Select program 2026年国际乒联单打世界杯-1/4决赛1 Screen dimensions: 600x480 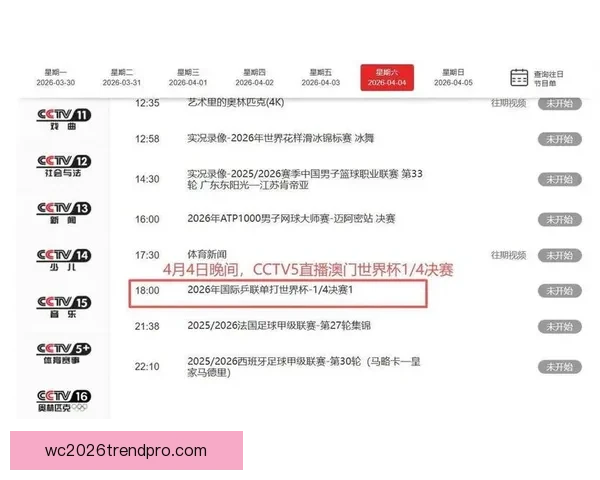click(x=270, y=290)
